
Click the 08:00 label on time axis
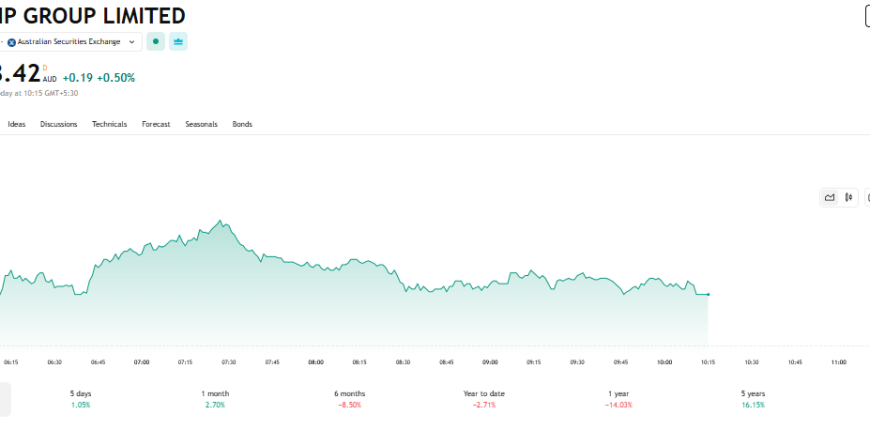[315, 362]
